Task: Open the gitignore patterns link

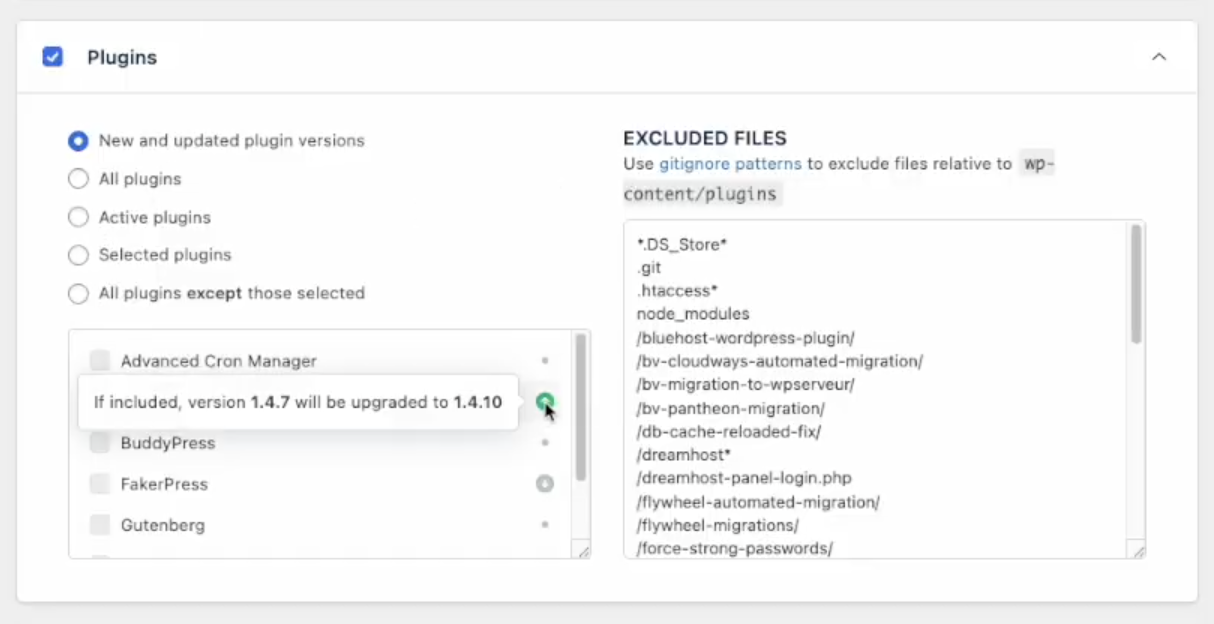Action: point(730,164)
